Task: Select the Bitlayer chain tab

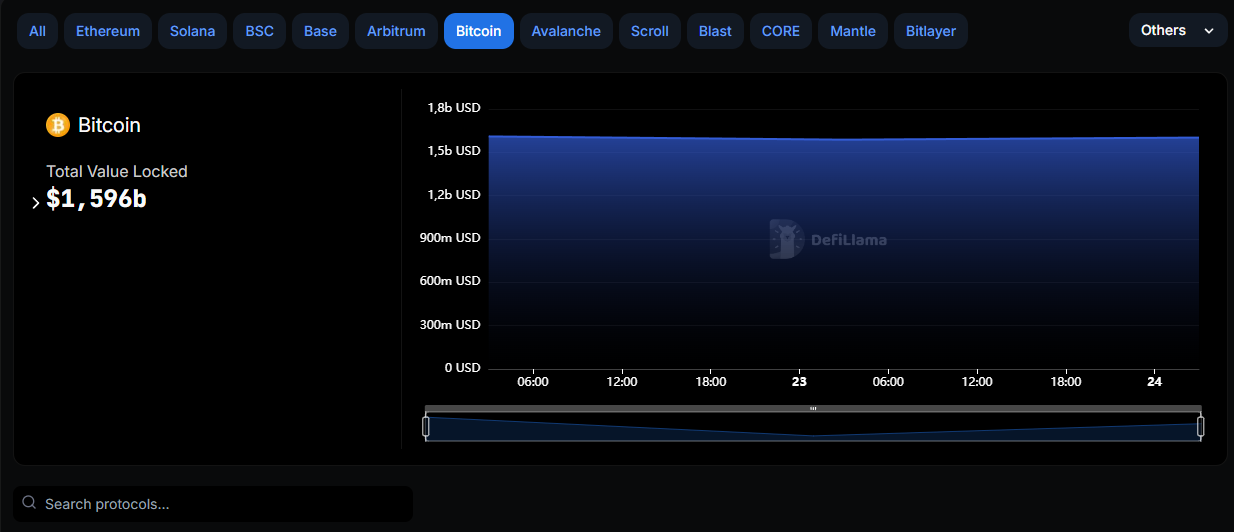Action: pos(930,31)
